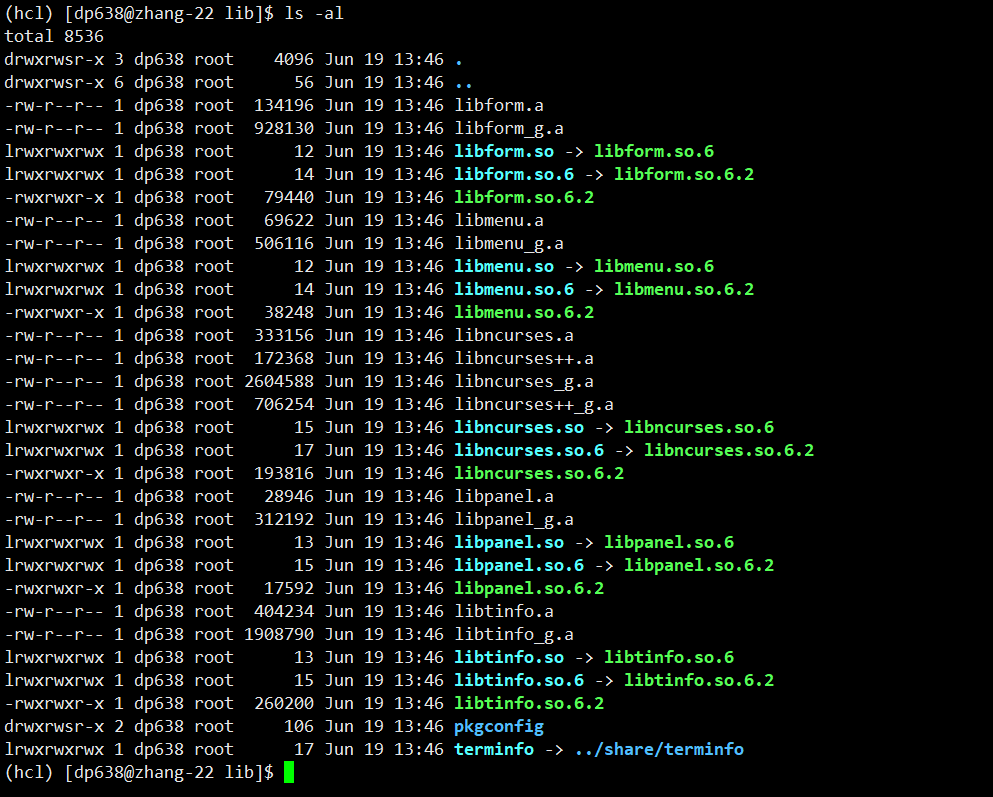This screenshot has height=797, width=993.
Task: Click the libpanel.so.6.2 file name
Action: tap(529, 588)
